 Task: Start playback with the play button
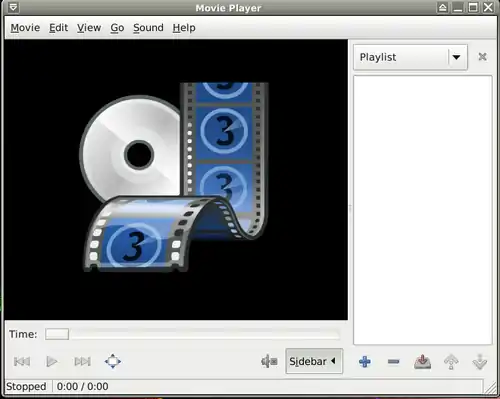[52, 361]
